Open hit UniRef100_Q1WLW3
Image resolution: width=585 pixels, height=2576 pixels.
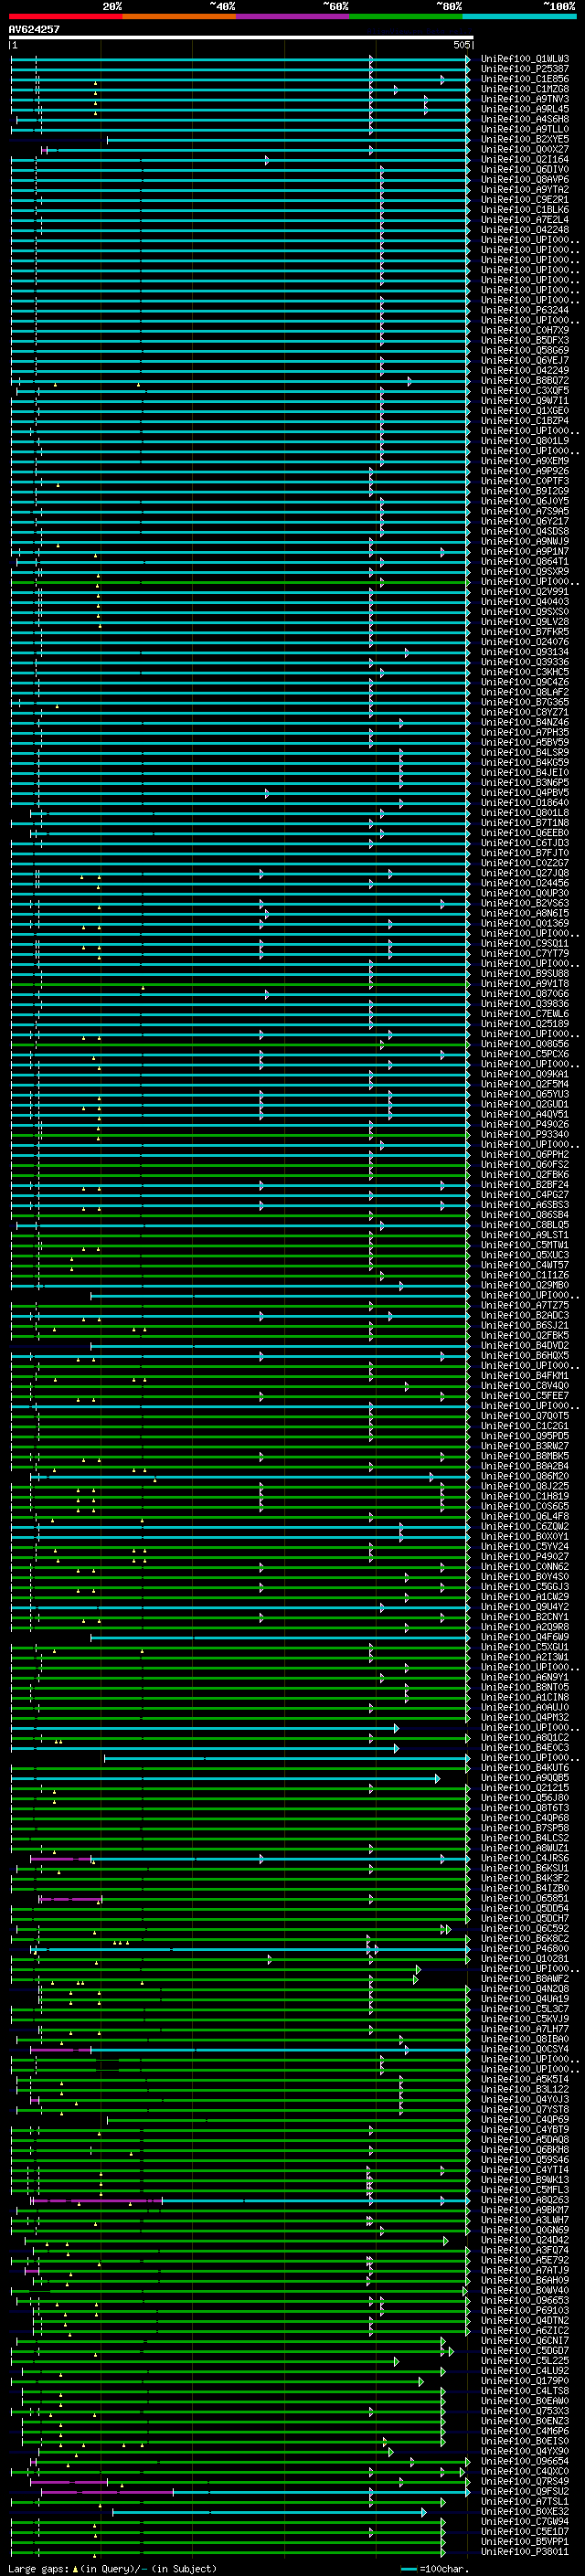coord(525,59)
